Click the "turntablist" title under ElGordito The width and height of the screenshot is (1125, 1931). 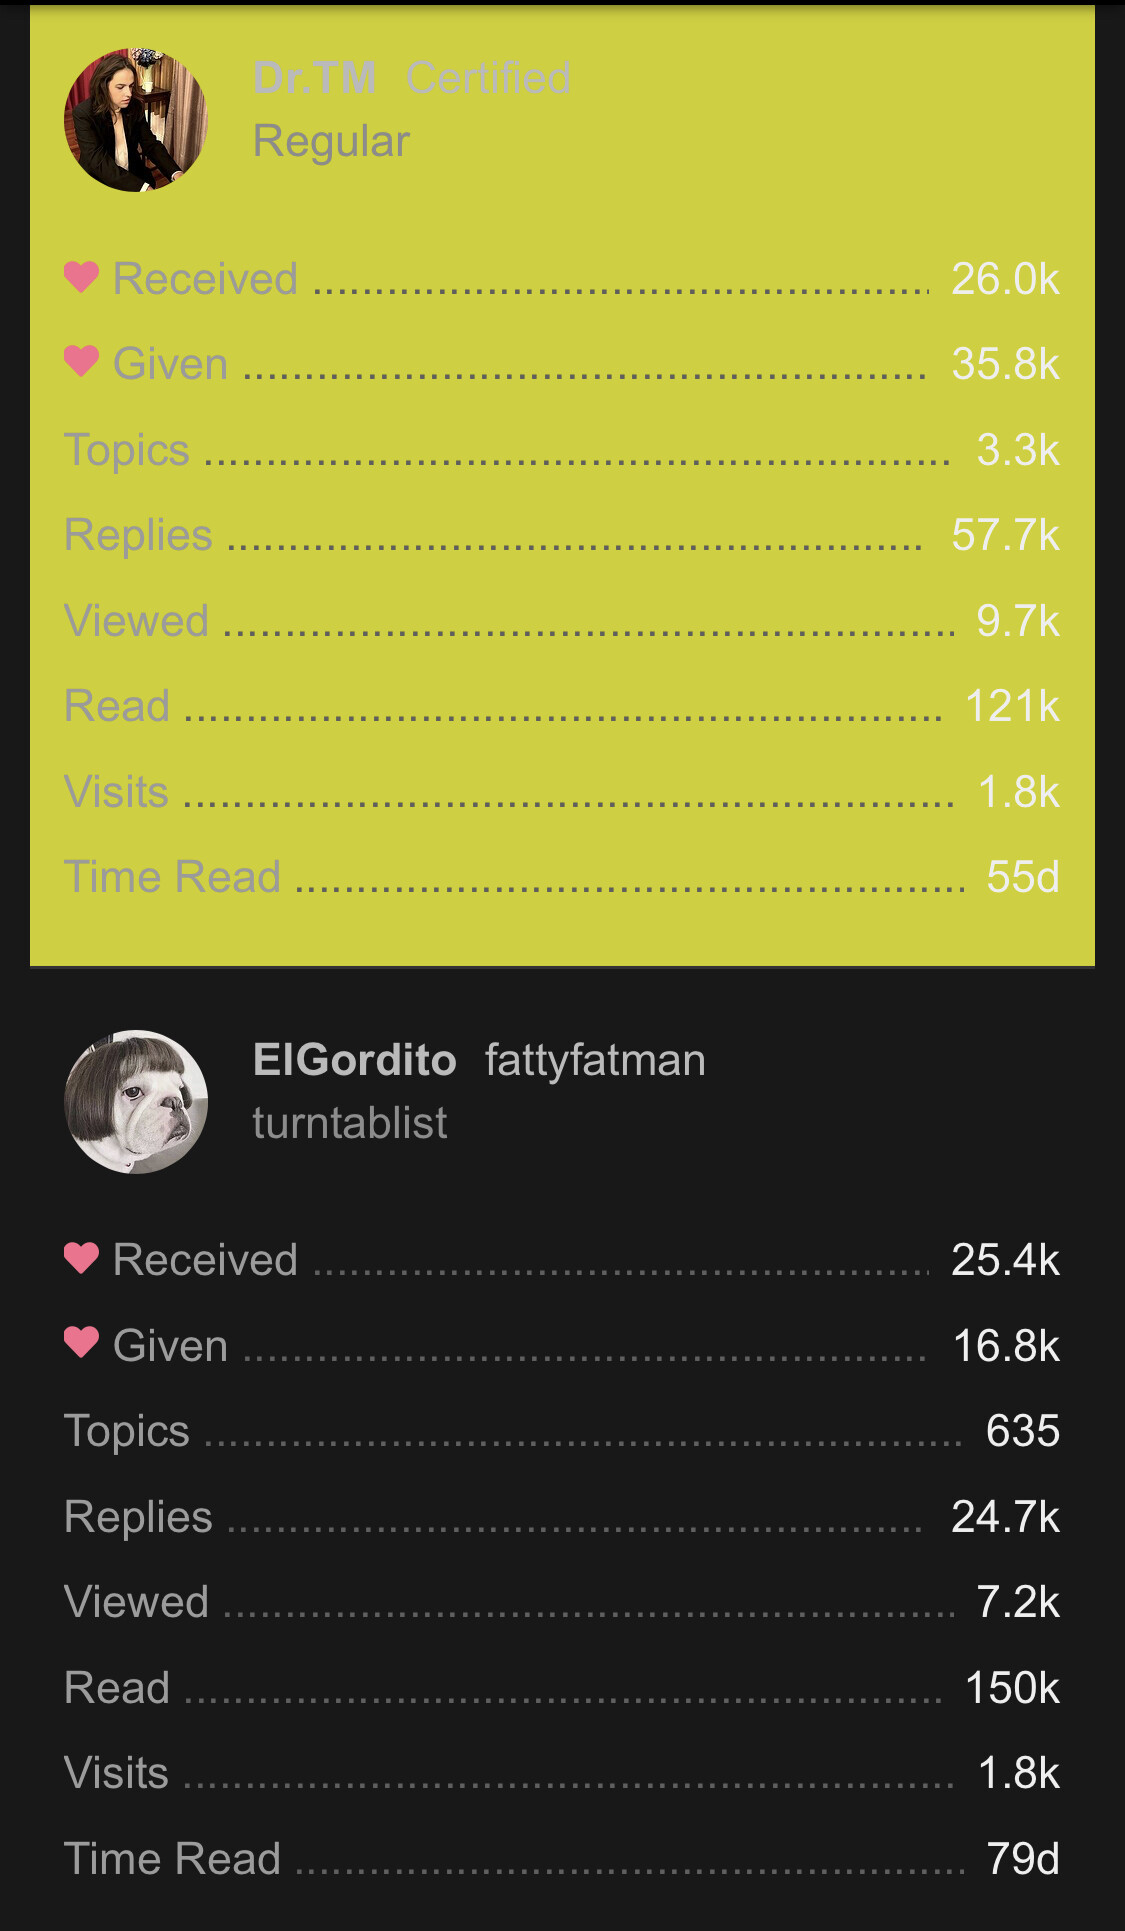coord(350,1123)
